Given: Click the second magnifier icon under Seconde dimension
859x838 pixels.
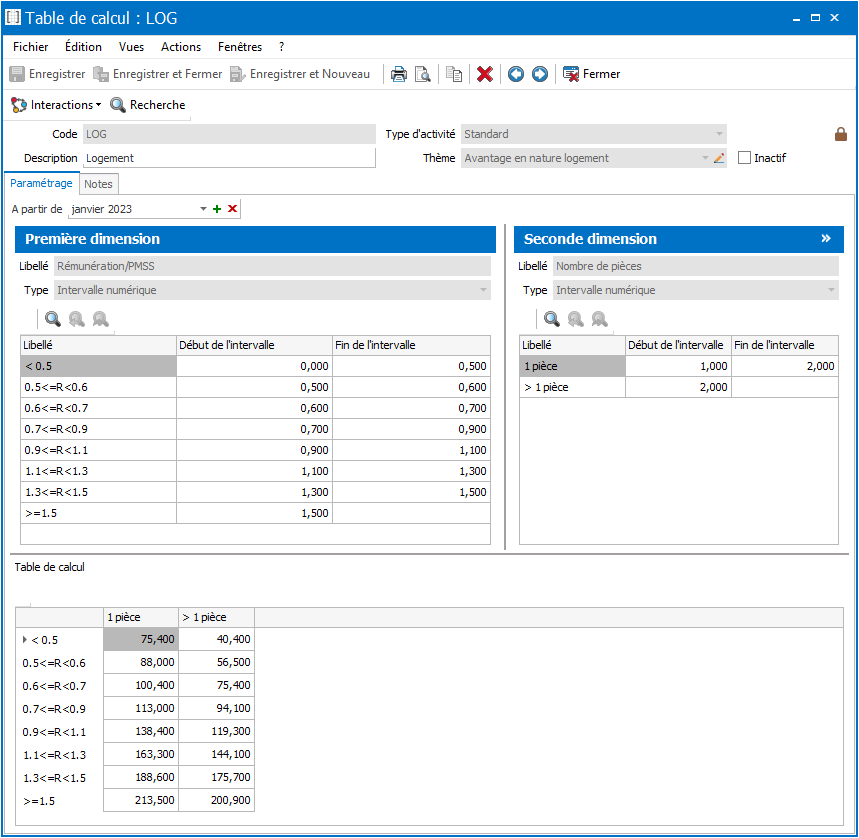Looking at the screenshot, I should pos(576,319).
